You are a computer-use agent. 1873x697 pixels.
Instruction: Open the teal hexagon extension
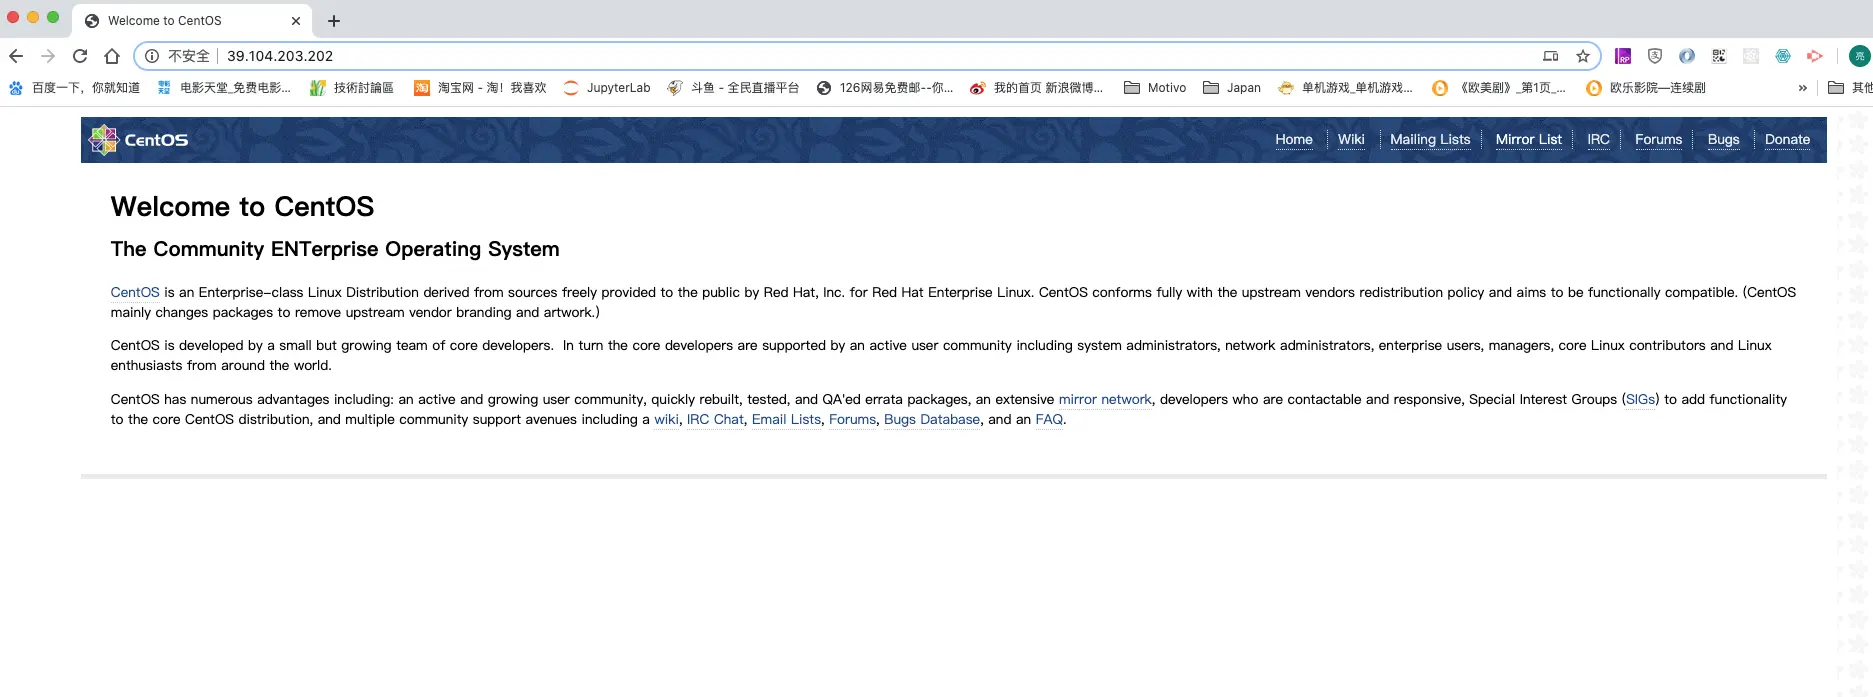(1783, 56)
